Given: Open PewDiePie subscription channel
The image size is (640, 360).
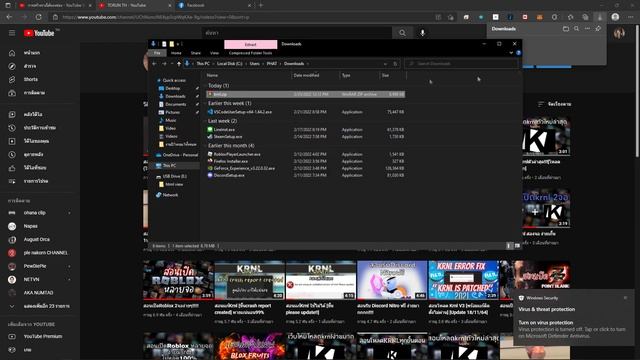Looking at the screenshot, I should pos(35,266).
